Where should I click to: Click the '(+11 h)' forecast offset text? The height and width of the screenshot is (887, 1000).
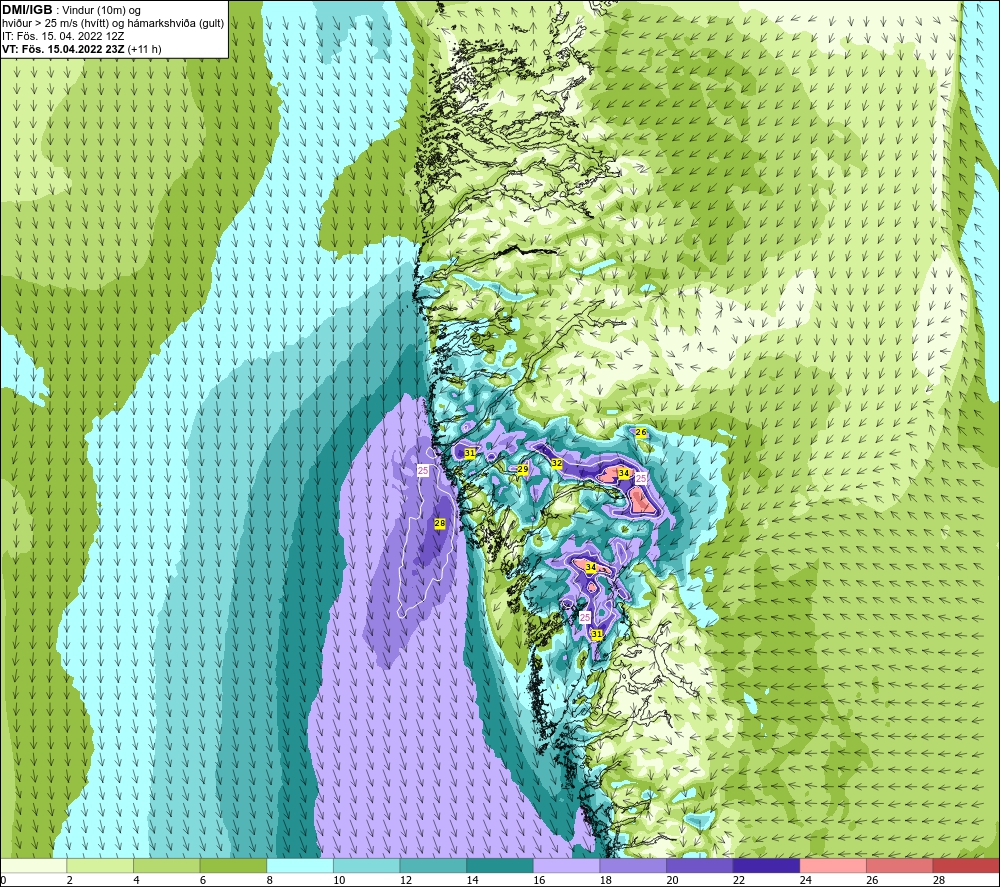pyautogui.click(x=145, y=49)
